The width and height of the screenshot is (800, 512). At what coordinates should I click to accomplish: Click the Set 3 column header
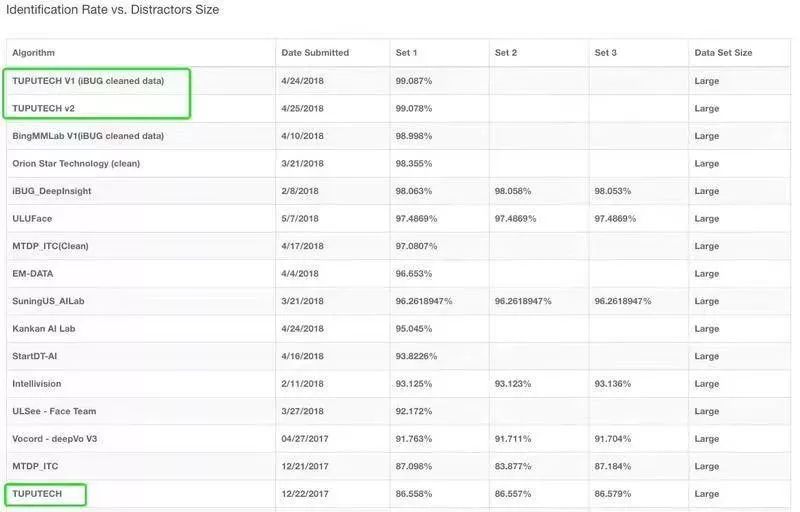[x=606, y=53]
